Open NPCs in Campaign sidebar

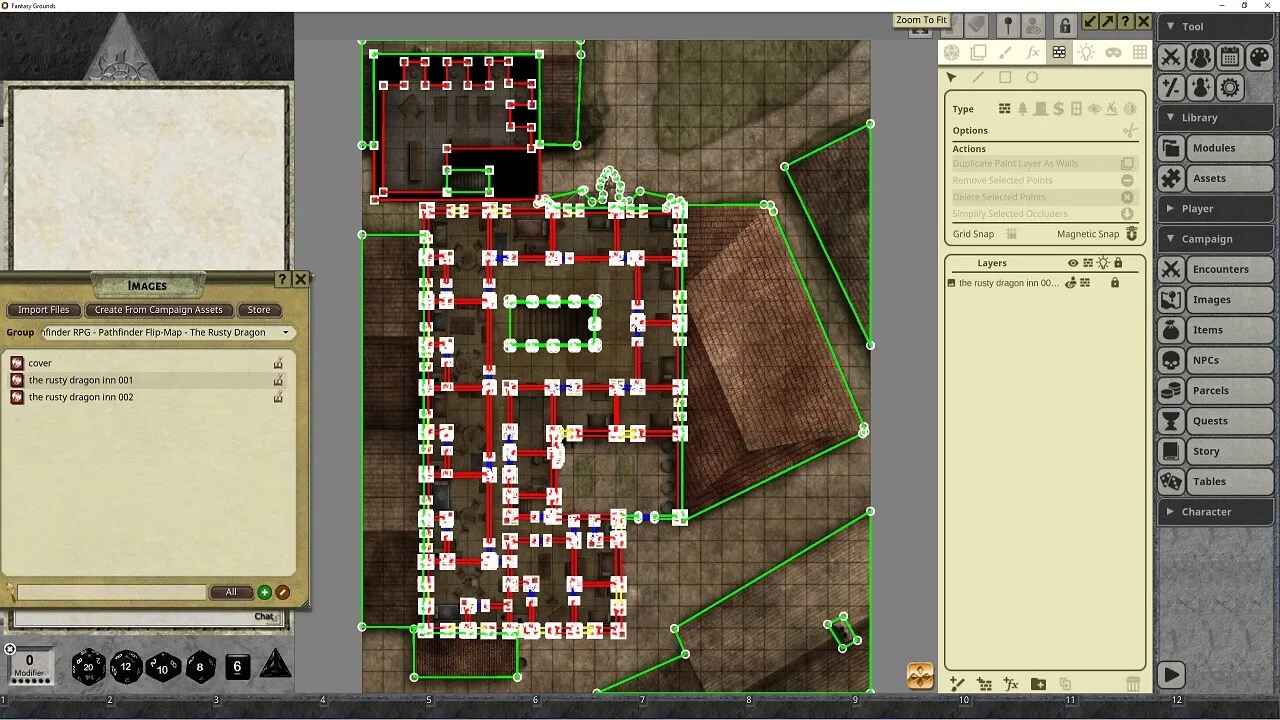click(1216, 360)
